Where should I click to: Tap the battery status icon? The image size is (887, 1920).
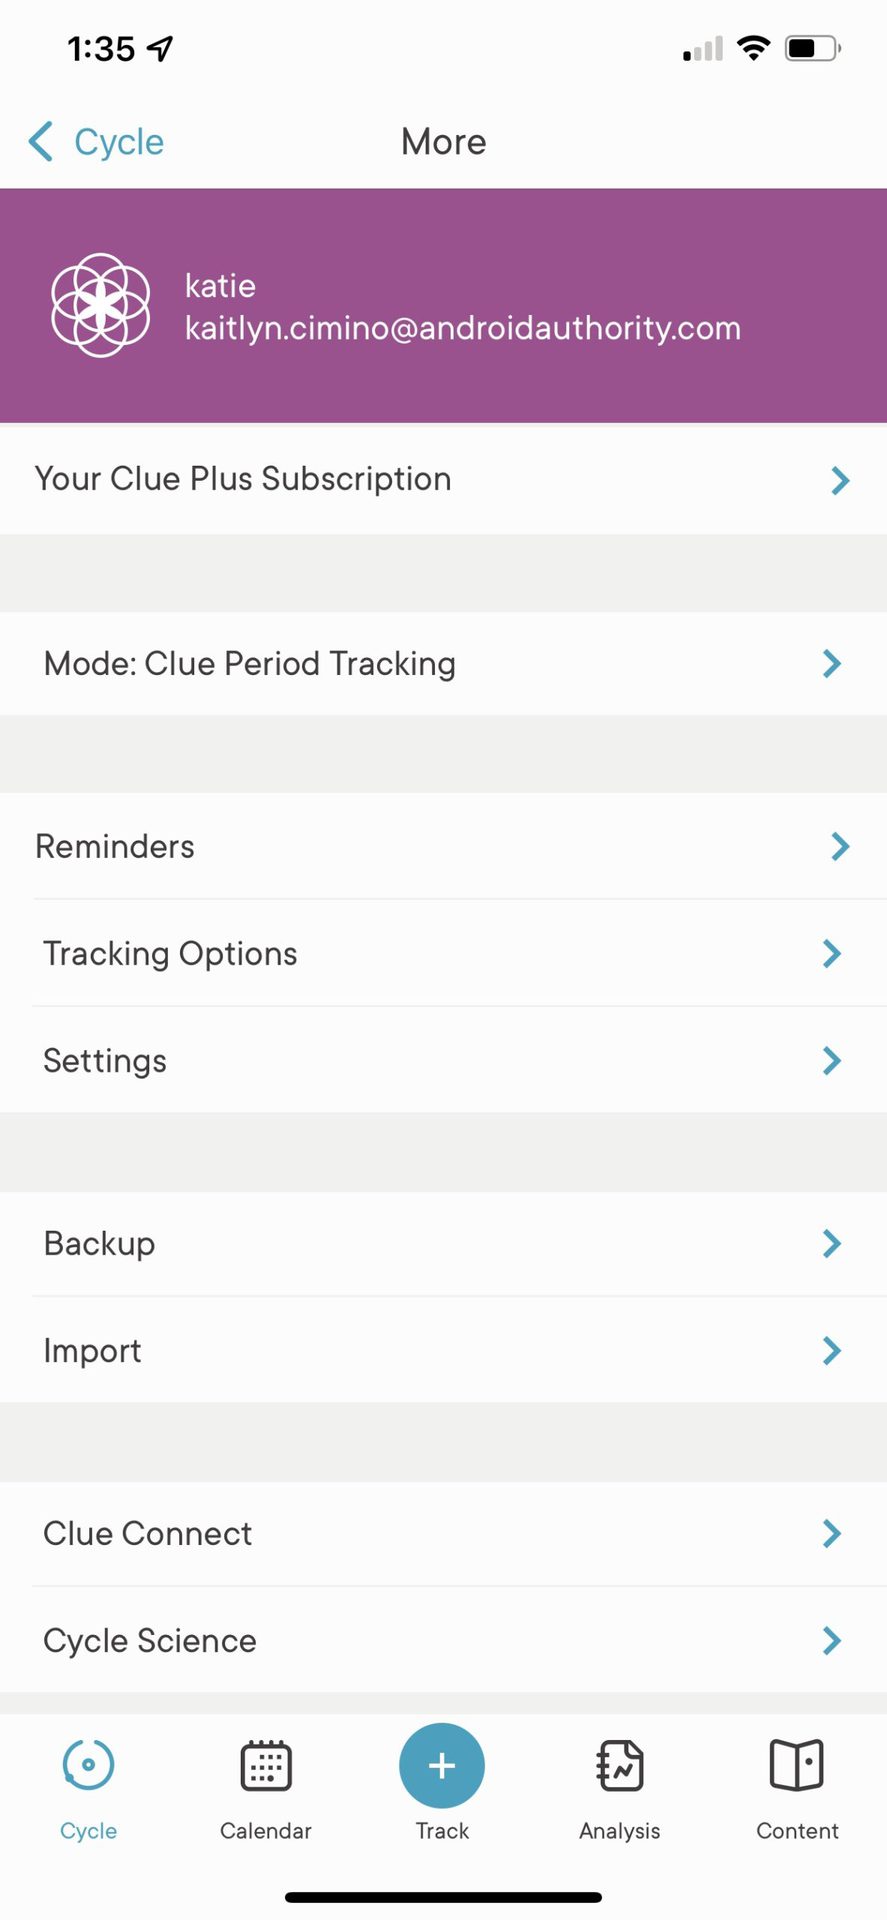tap(812, 48)
